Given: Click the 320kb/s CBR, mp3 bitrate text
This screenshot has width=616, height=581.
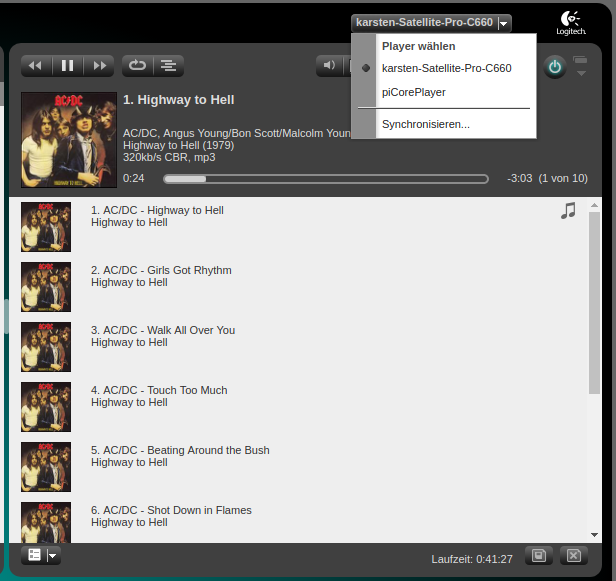Looking at the screenshot, I should [169, 157].
